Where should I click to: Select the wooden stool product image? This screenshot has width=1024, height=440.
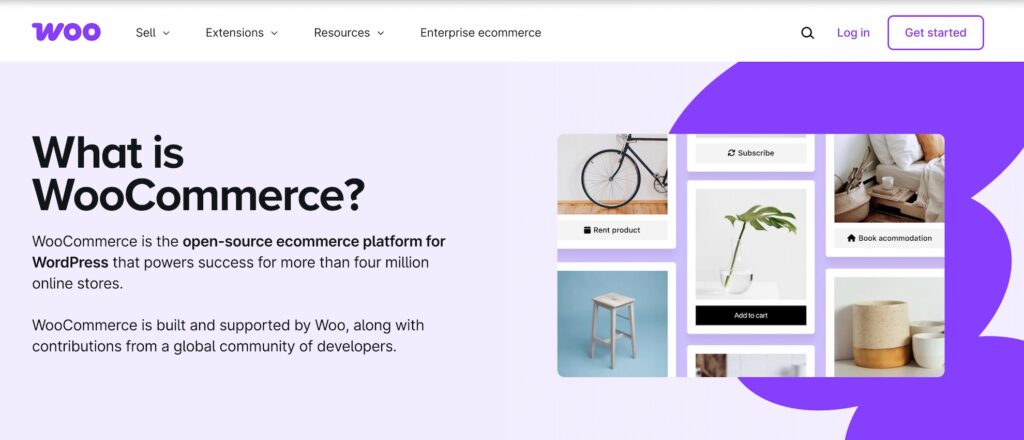(612, 324)
